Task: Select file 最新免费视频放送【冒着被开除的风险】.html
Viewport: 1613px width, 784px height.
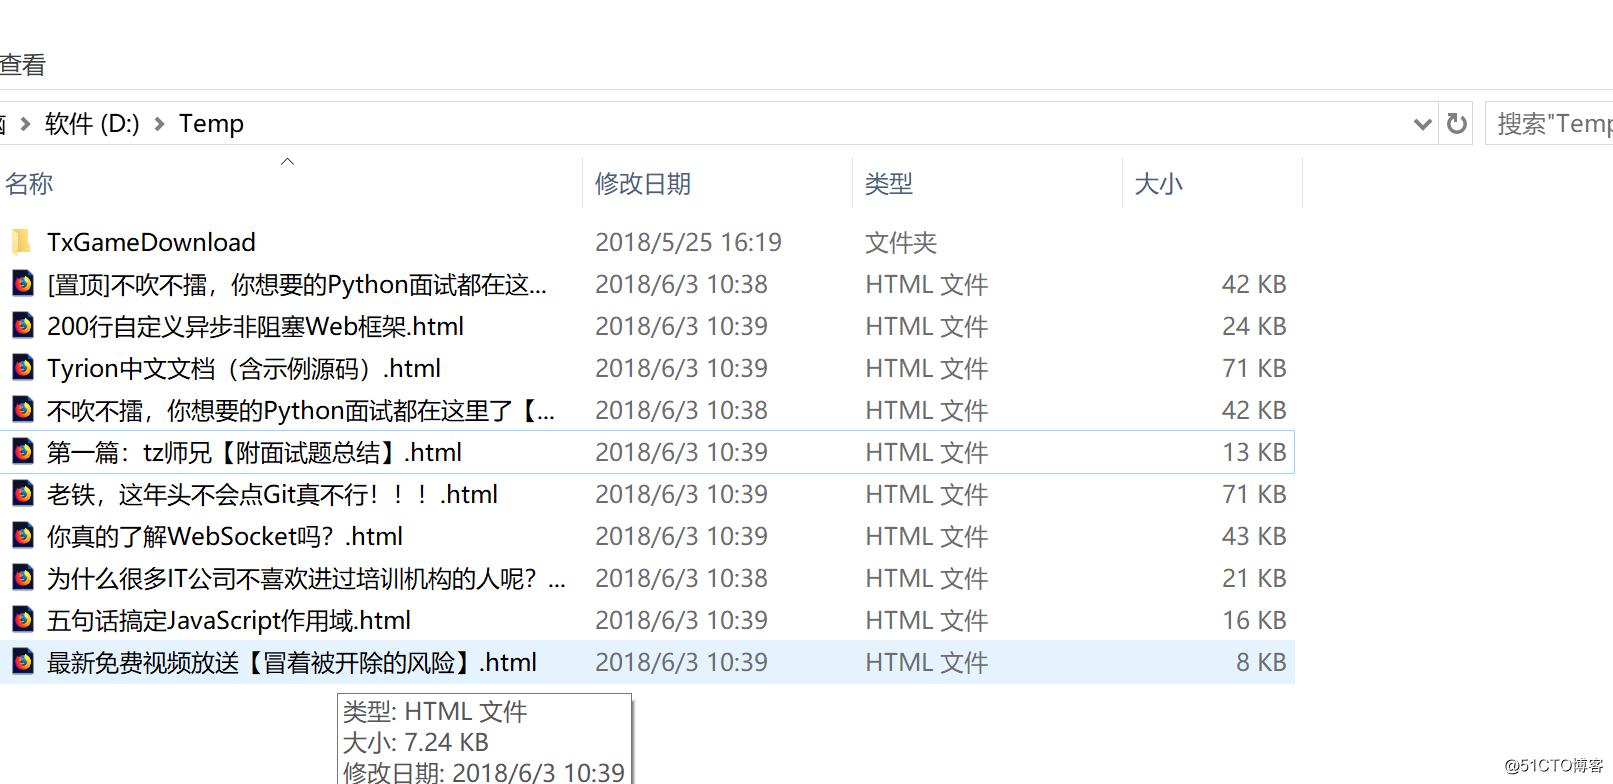Action: pos(292,663)
